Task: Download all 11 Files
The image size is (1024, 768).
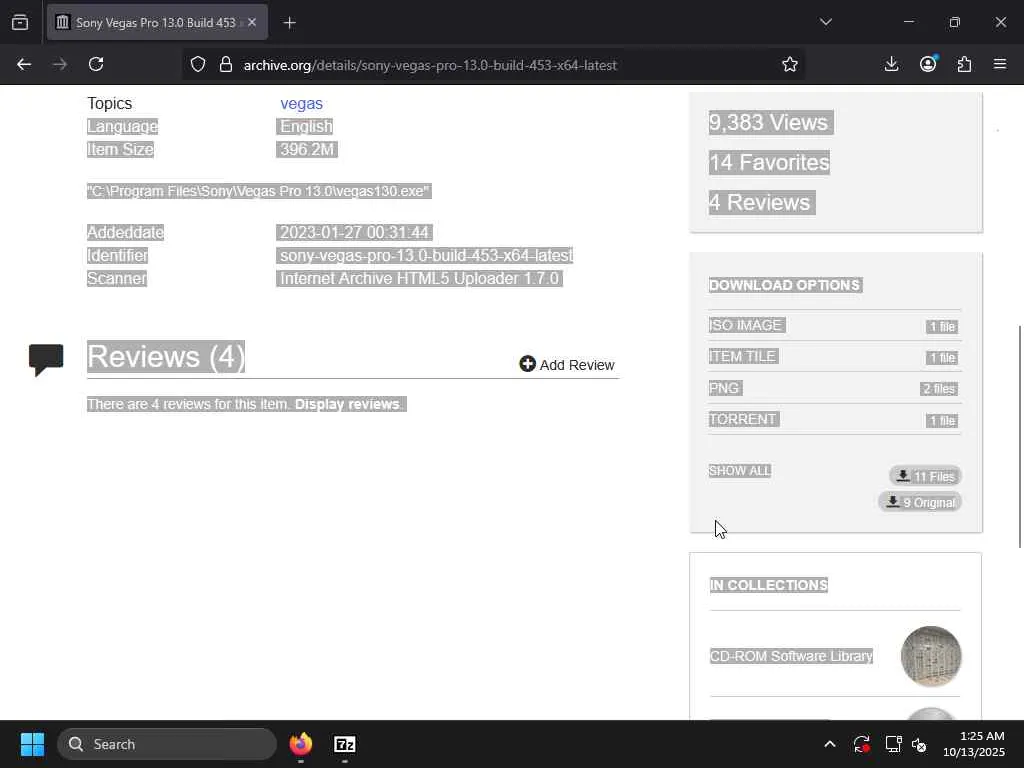Action: click(x=925, y=476)
